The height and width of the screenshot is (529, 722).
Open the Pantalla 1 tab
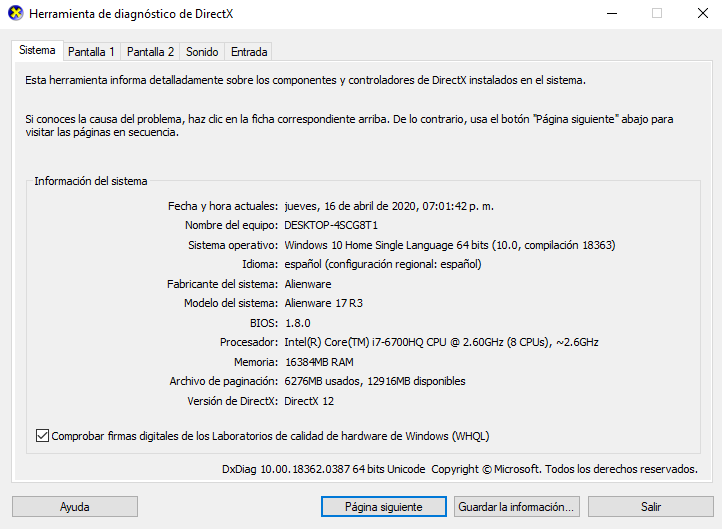[x=91, y=52]
